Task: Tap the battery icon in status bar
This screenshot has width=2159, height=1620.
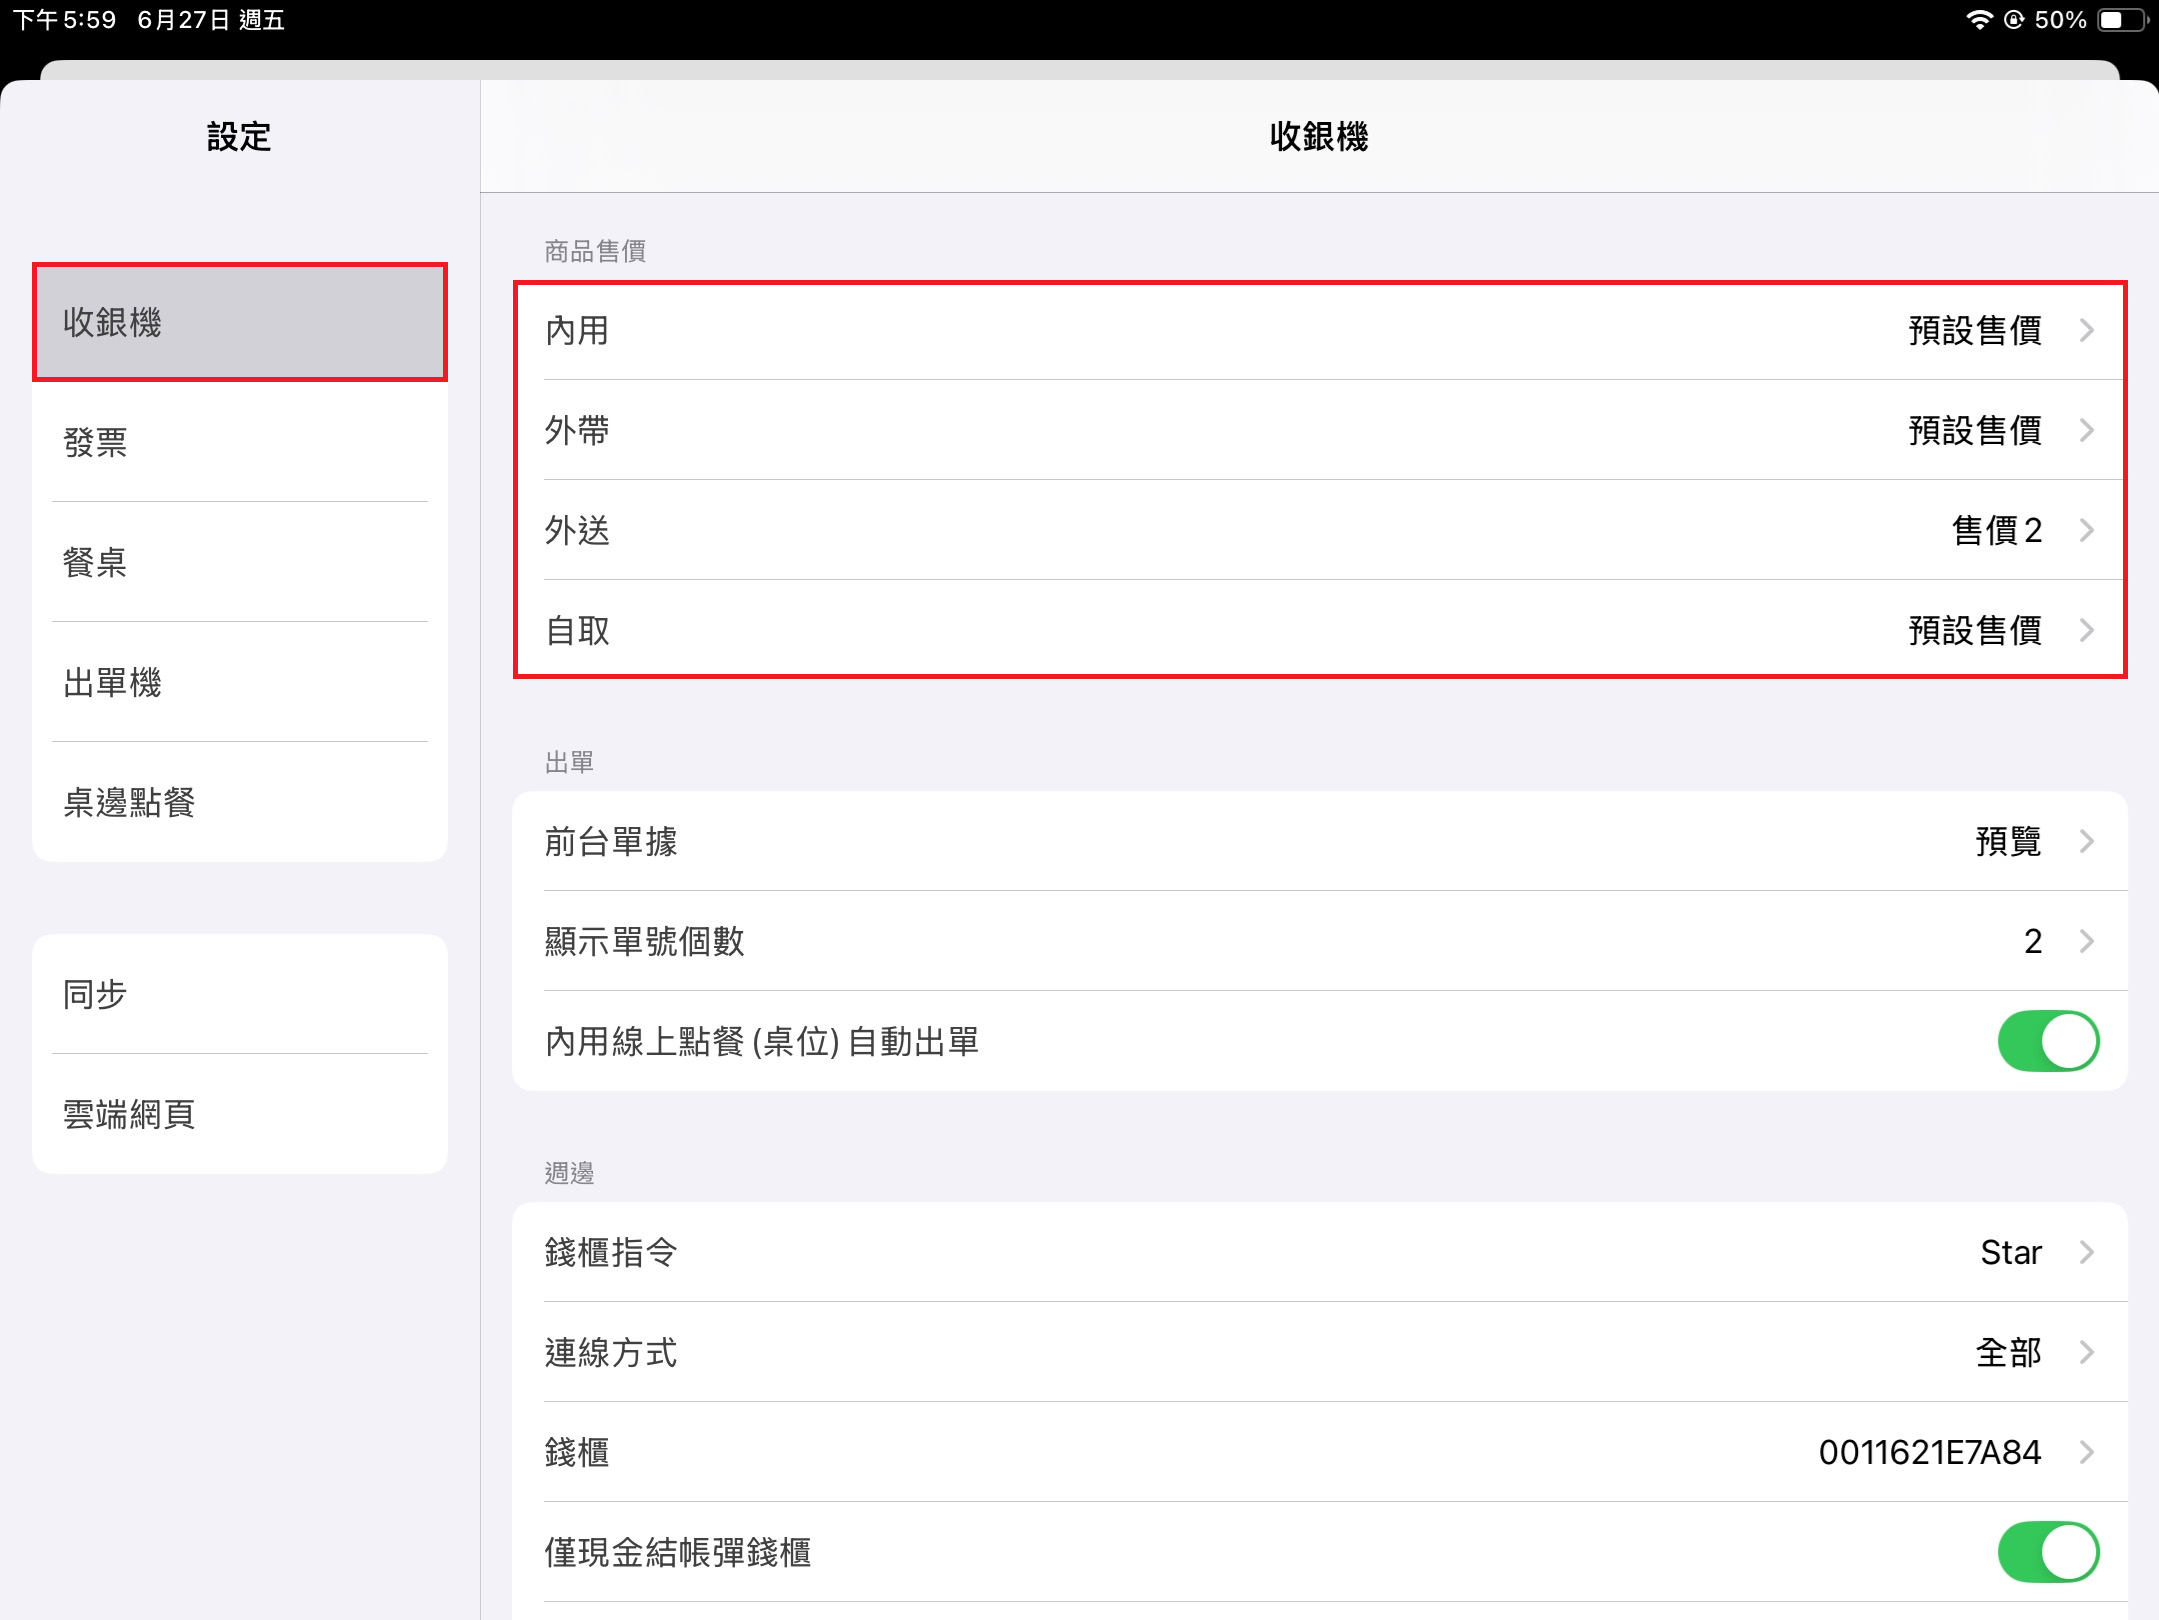Action: point(2121,20)
